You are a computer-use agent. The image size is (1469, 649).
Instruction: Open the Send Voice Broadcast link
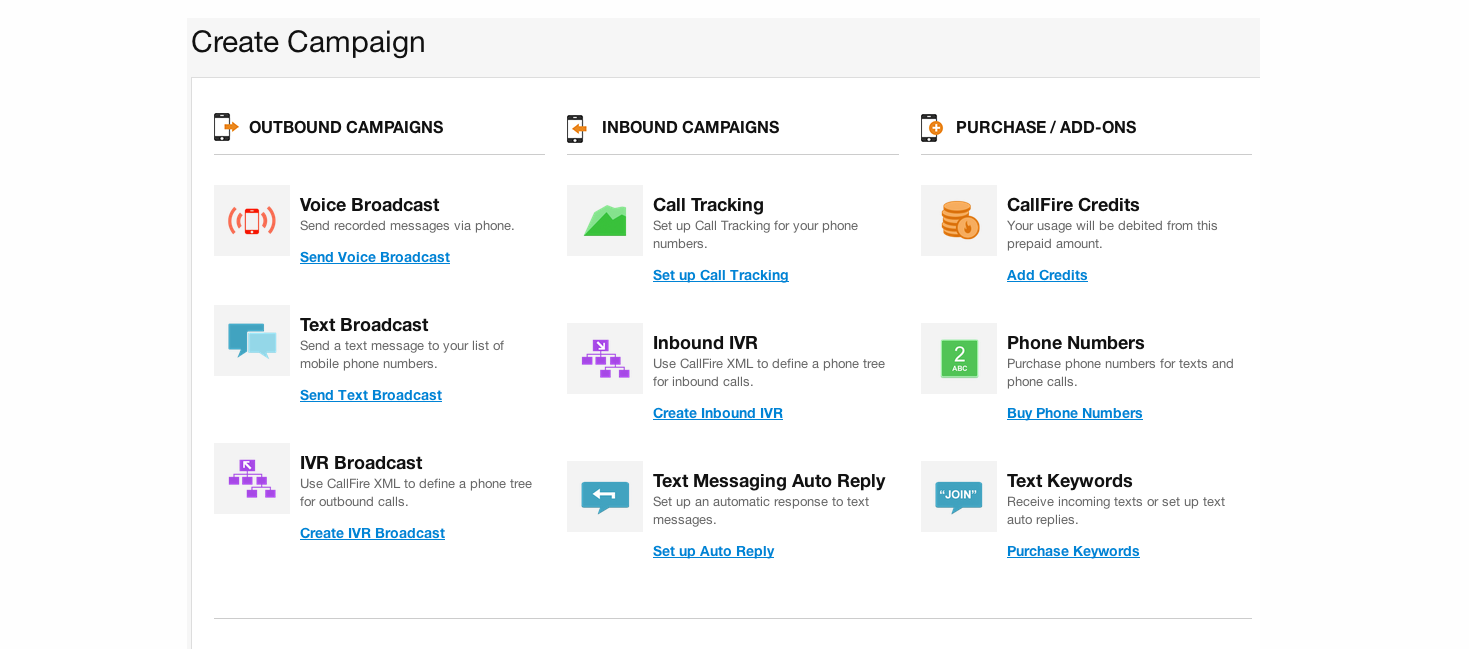point(375,257)
